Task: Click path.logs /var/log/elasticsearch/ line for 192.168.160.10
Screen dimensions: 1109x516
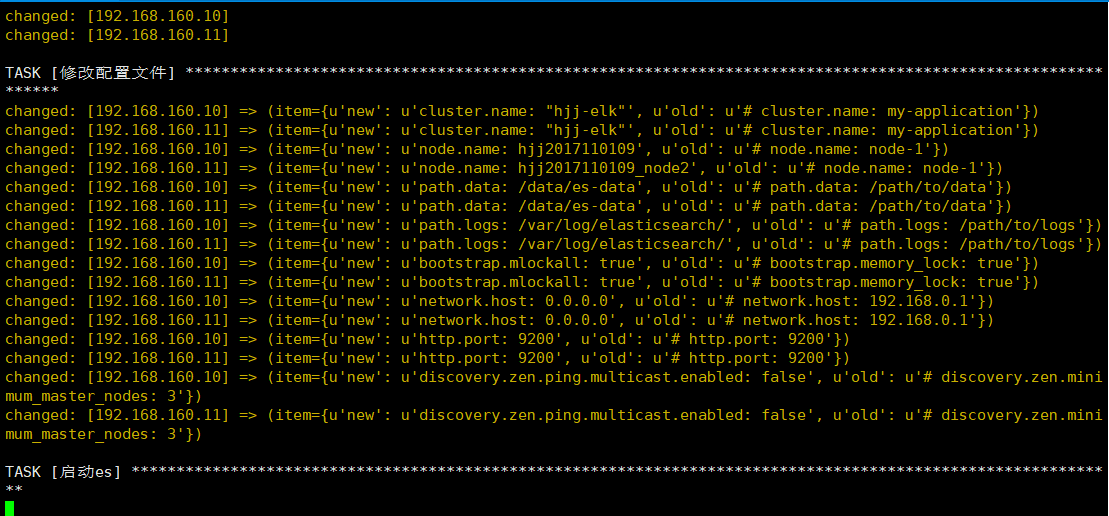Action: click(554, 225)
